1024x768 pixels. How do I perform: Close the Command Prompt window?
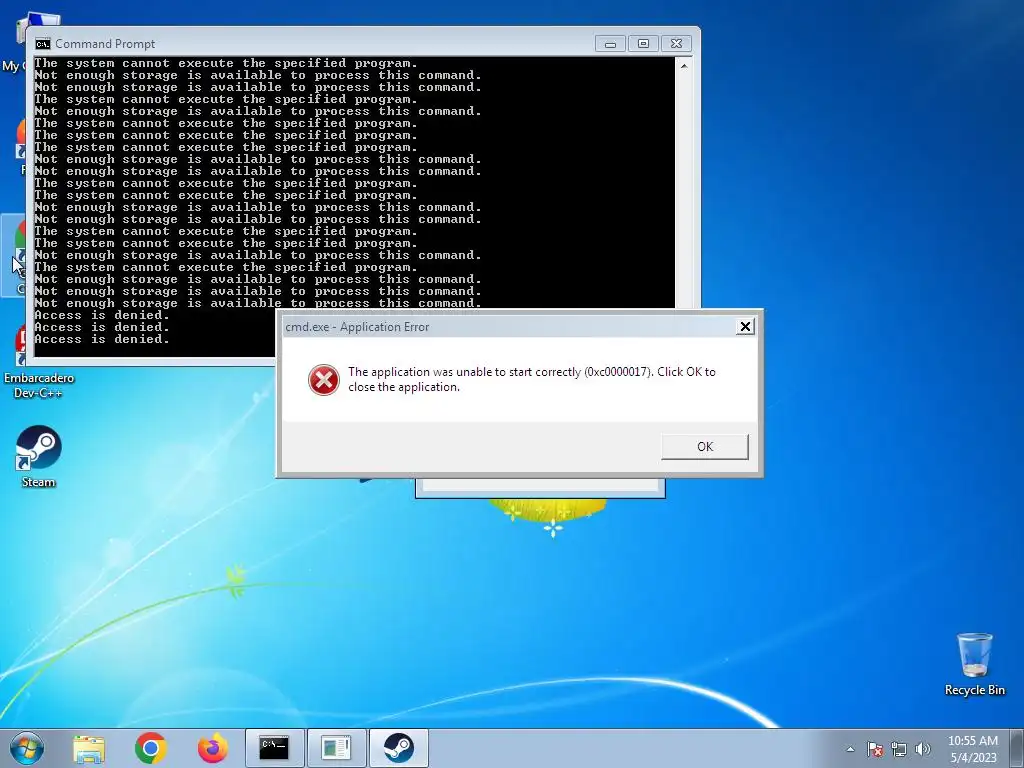pyautogui.click(x=677, y=44)
